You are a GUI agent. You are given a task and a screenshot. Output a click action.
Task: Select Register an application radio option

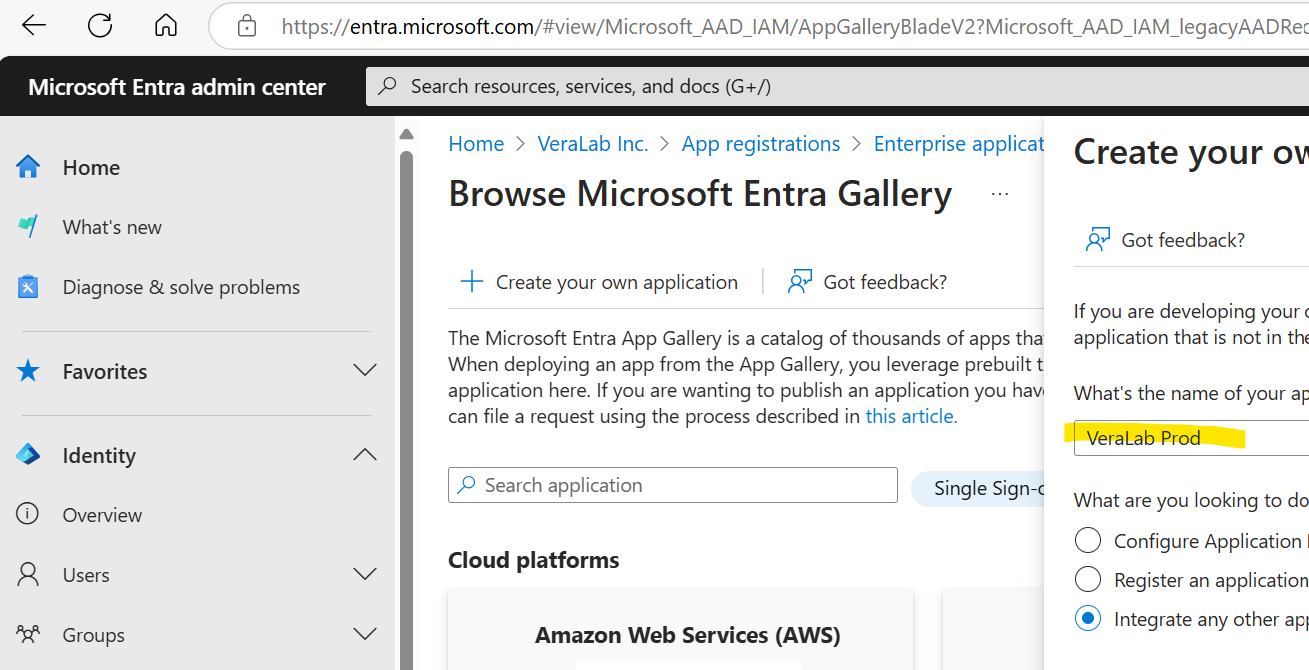pos(1087,580)
